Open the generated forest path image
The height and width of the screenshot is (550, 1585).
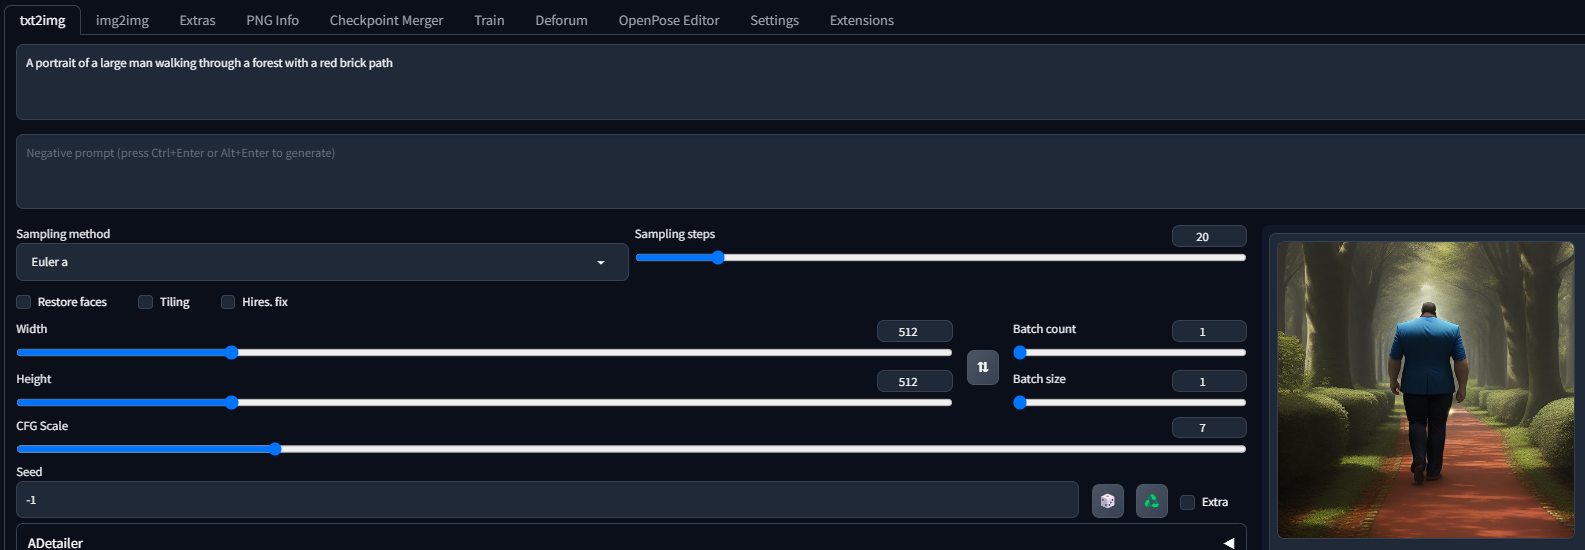click(1426, 390)
